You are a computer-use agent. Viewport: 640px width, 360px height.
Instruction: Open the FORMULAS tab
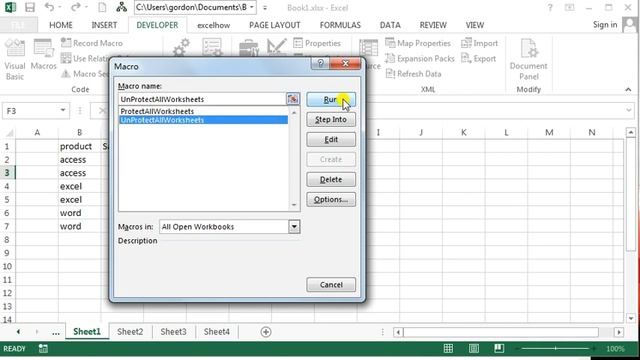340,25
